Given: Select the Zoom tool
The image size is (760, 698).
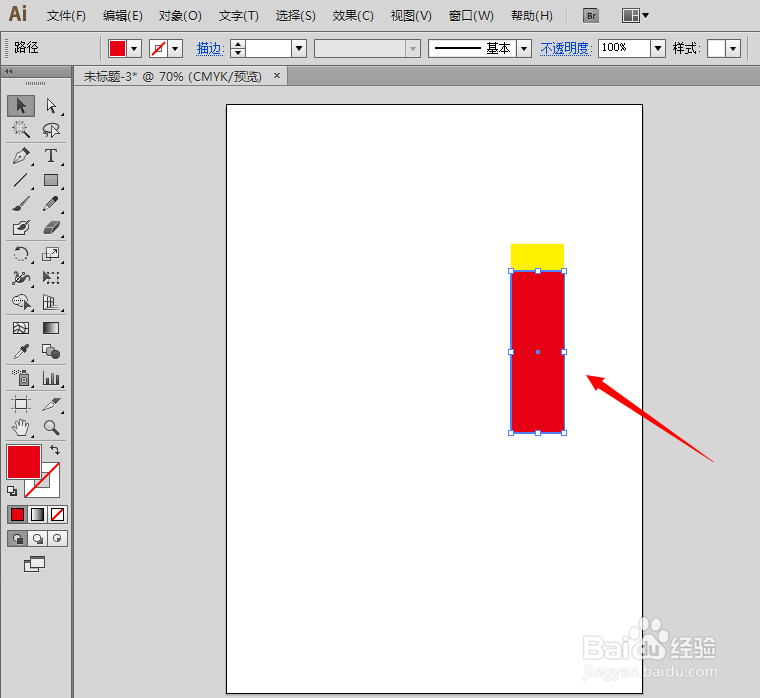Looking at the screenshot, I should [51, 428].
